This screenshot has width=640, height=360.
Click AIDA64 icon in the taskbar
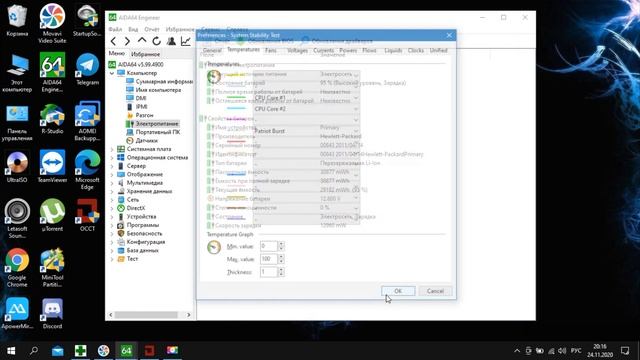coord(126,350)
